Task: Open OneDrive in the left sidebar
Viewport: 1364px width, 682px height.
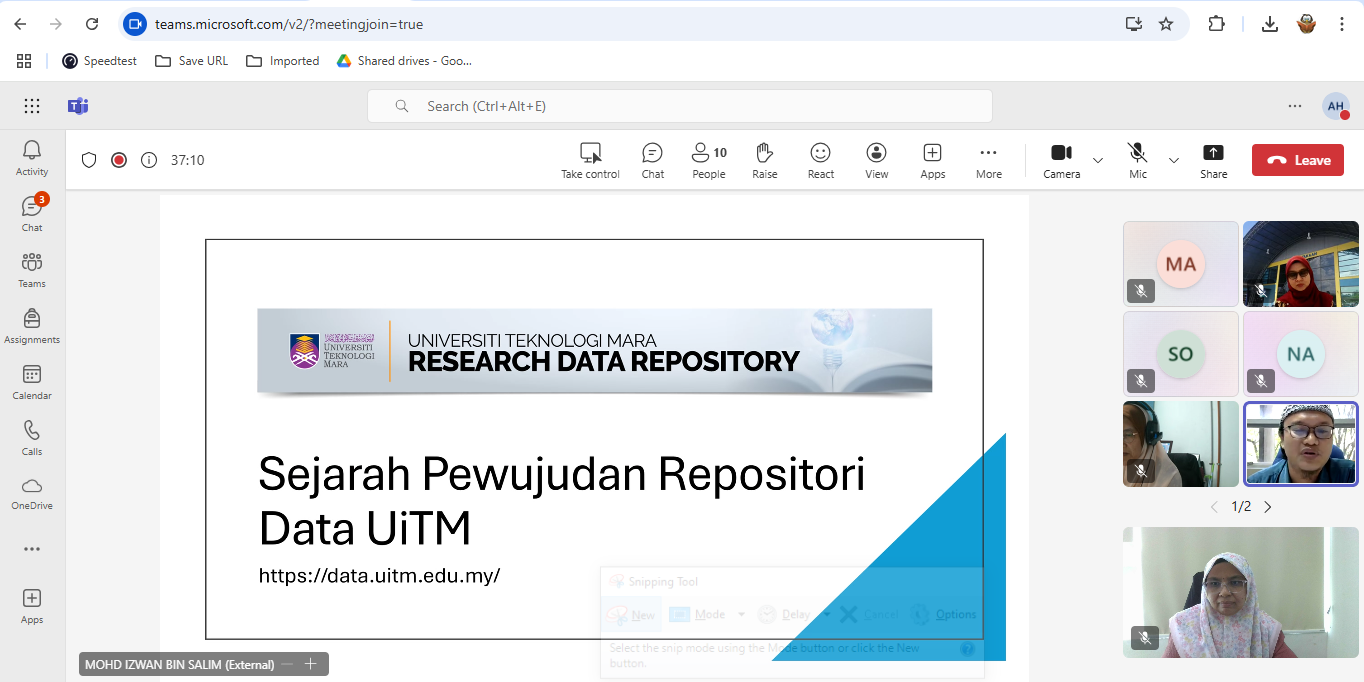Action: tap(32, 493)
